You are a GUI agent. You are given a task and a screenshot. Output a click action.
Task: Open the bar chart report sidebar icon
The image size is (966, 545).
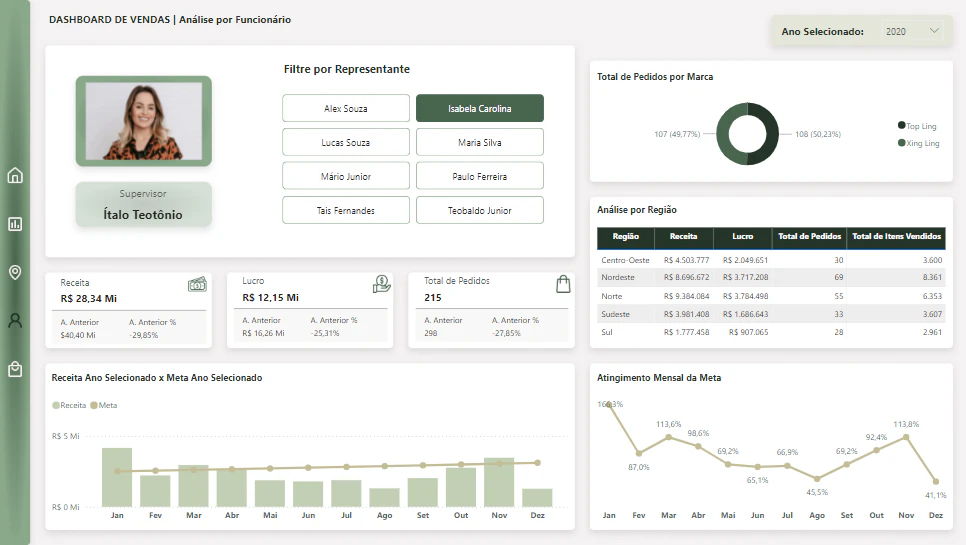click(x=15, y=224)
